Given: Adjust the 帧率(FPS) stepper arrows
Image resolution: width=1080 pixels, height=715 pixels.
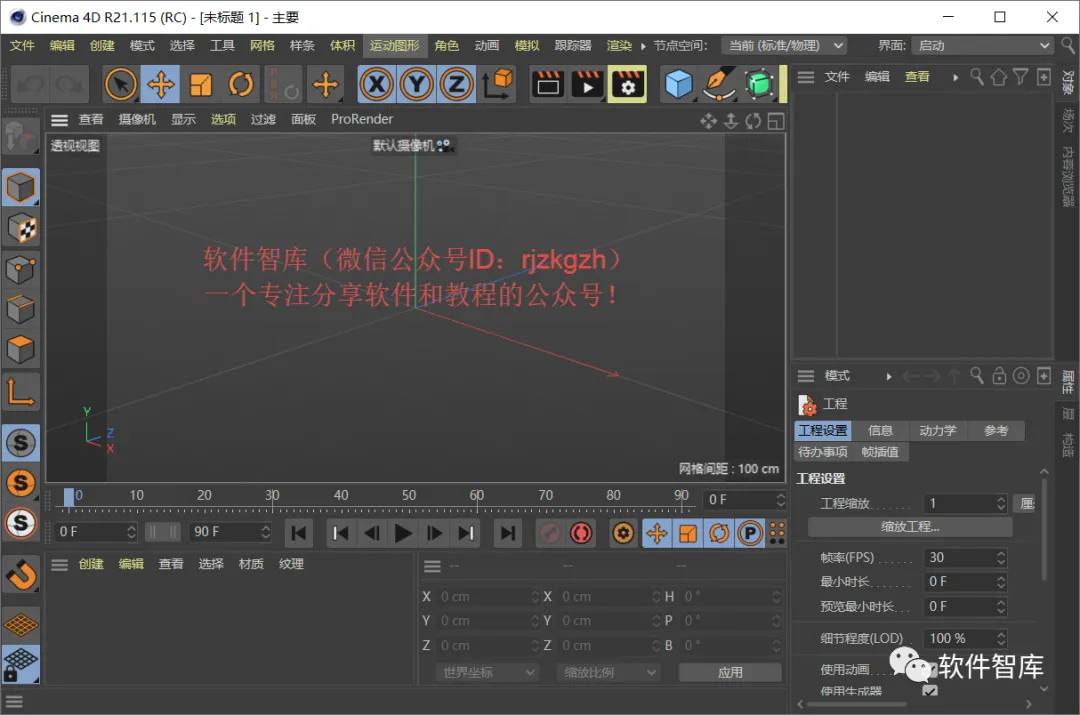Looking at the screenshot, I should (x=1001, y=557).
